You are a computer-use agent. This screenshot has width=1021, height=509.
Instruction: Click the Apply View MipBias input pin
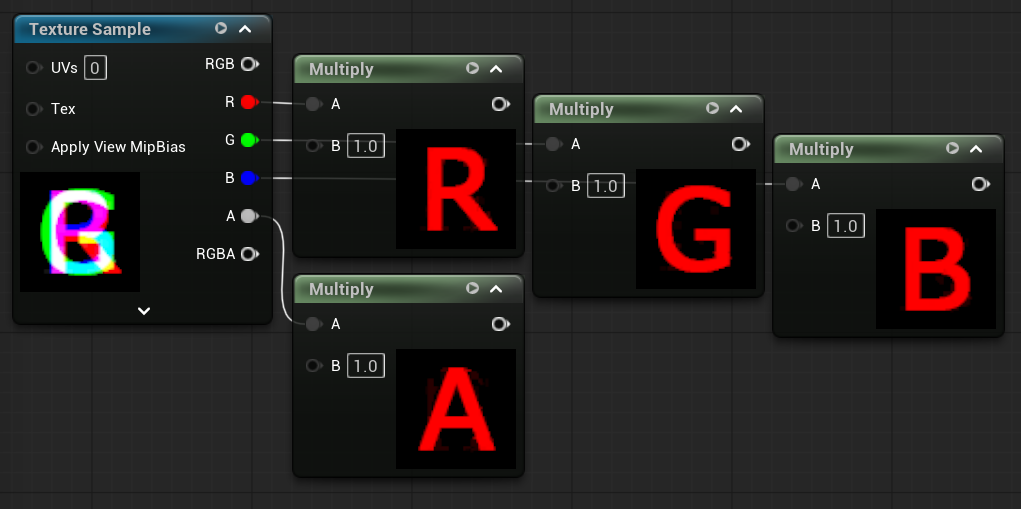pyautogui.click(x=34, y=147)
